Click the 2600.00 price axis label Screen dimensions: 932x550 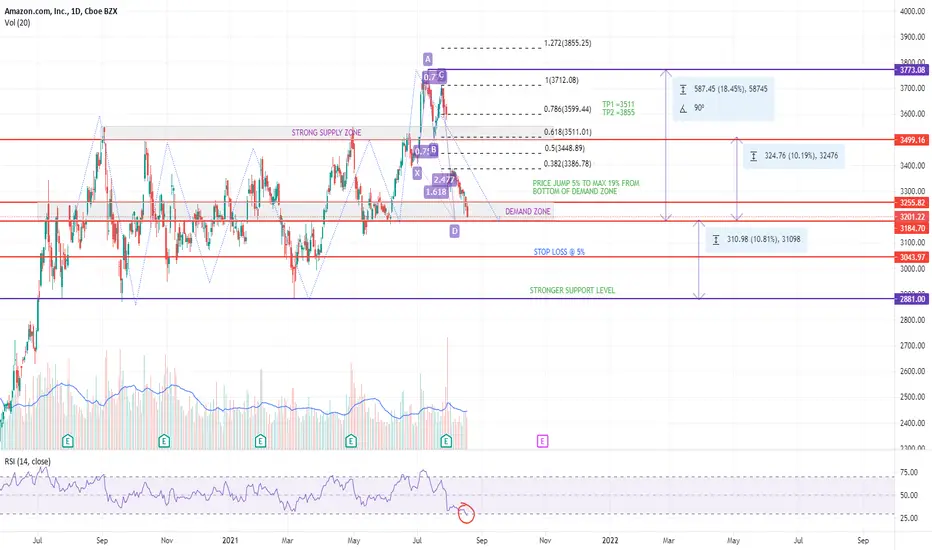912,371
